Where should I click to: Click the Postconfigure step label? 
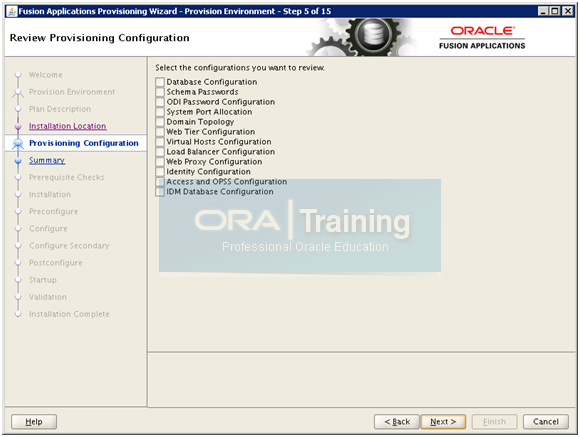(x=56, y=263)
